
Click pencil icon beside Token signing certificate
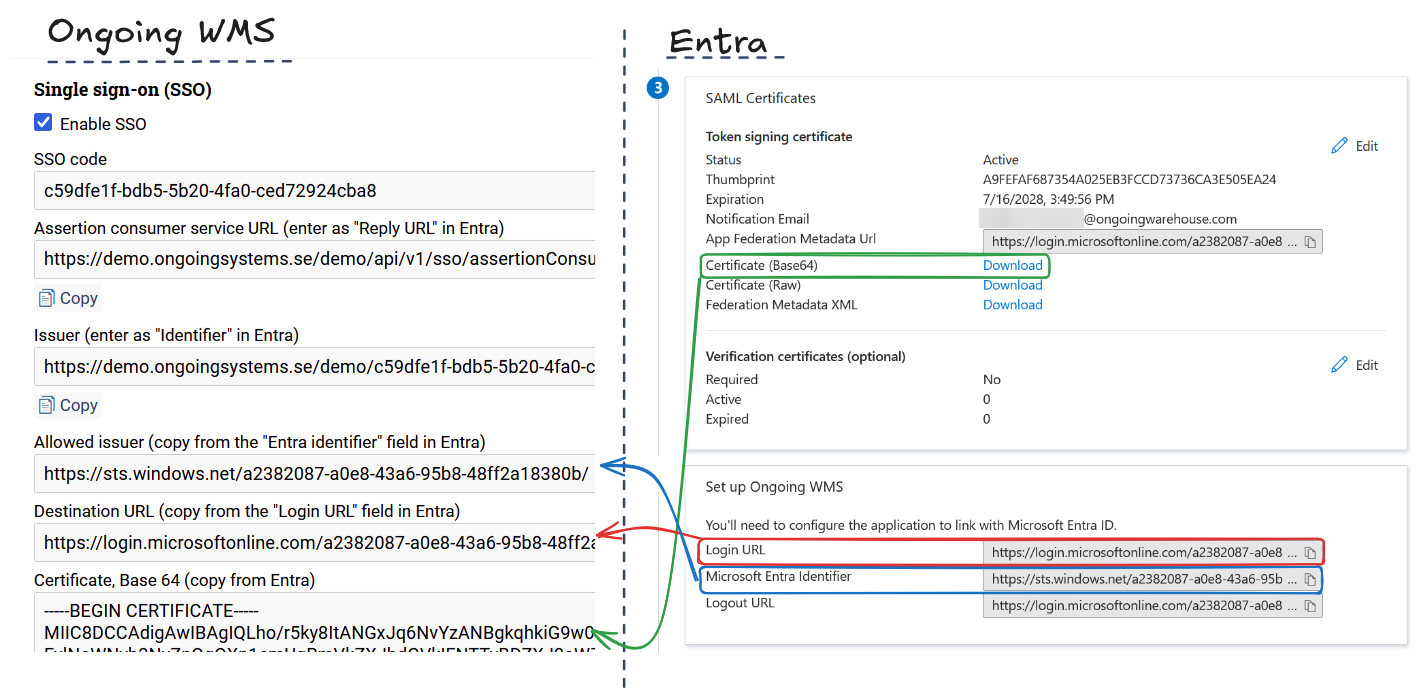click(x=1340, y=146)
